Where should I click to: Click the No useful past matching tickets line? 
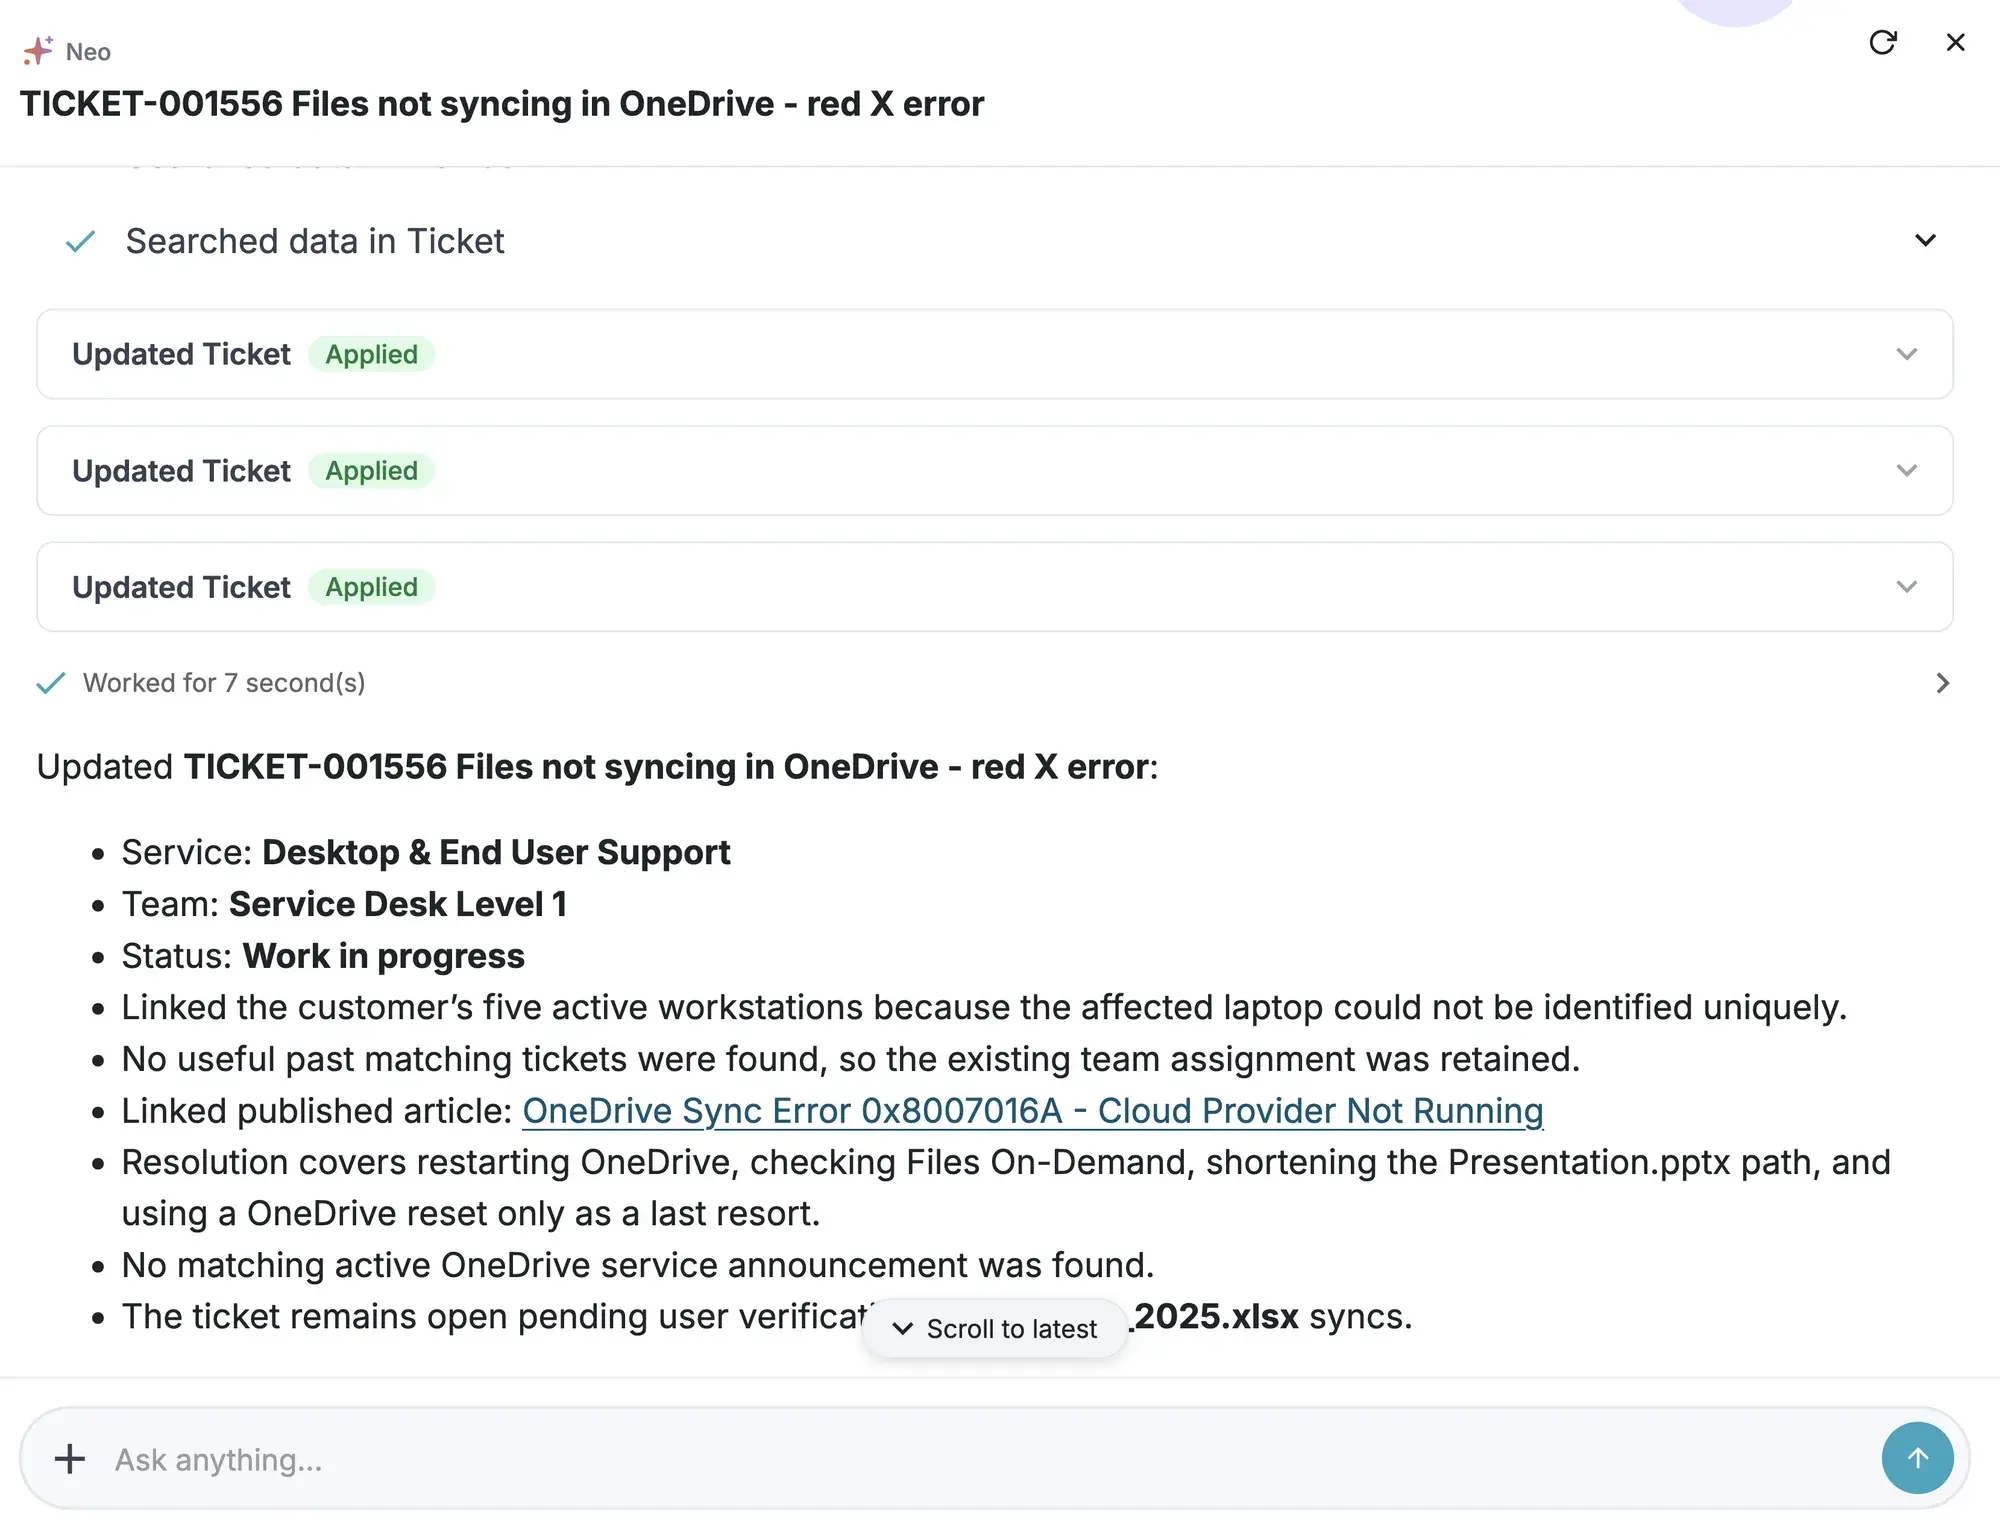coord(851,1059)
